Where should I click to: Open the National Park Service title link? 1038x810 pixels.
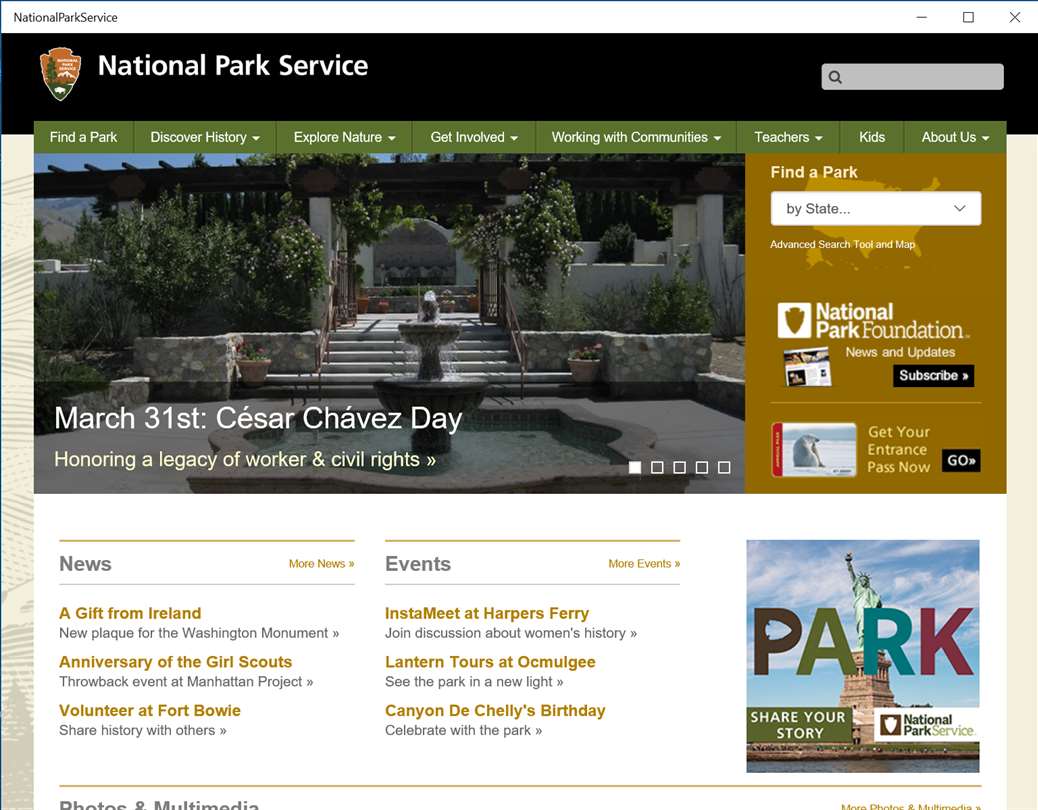pos(233,66)
